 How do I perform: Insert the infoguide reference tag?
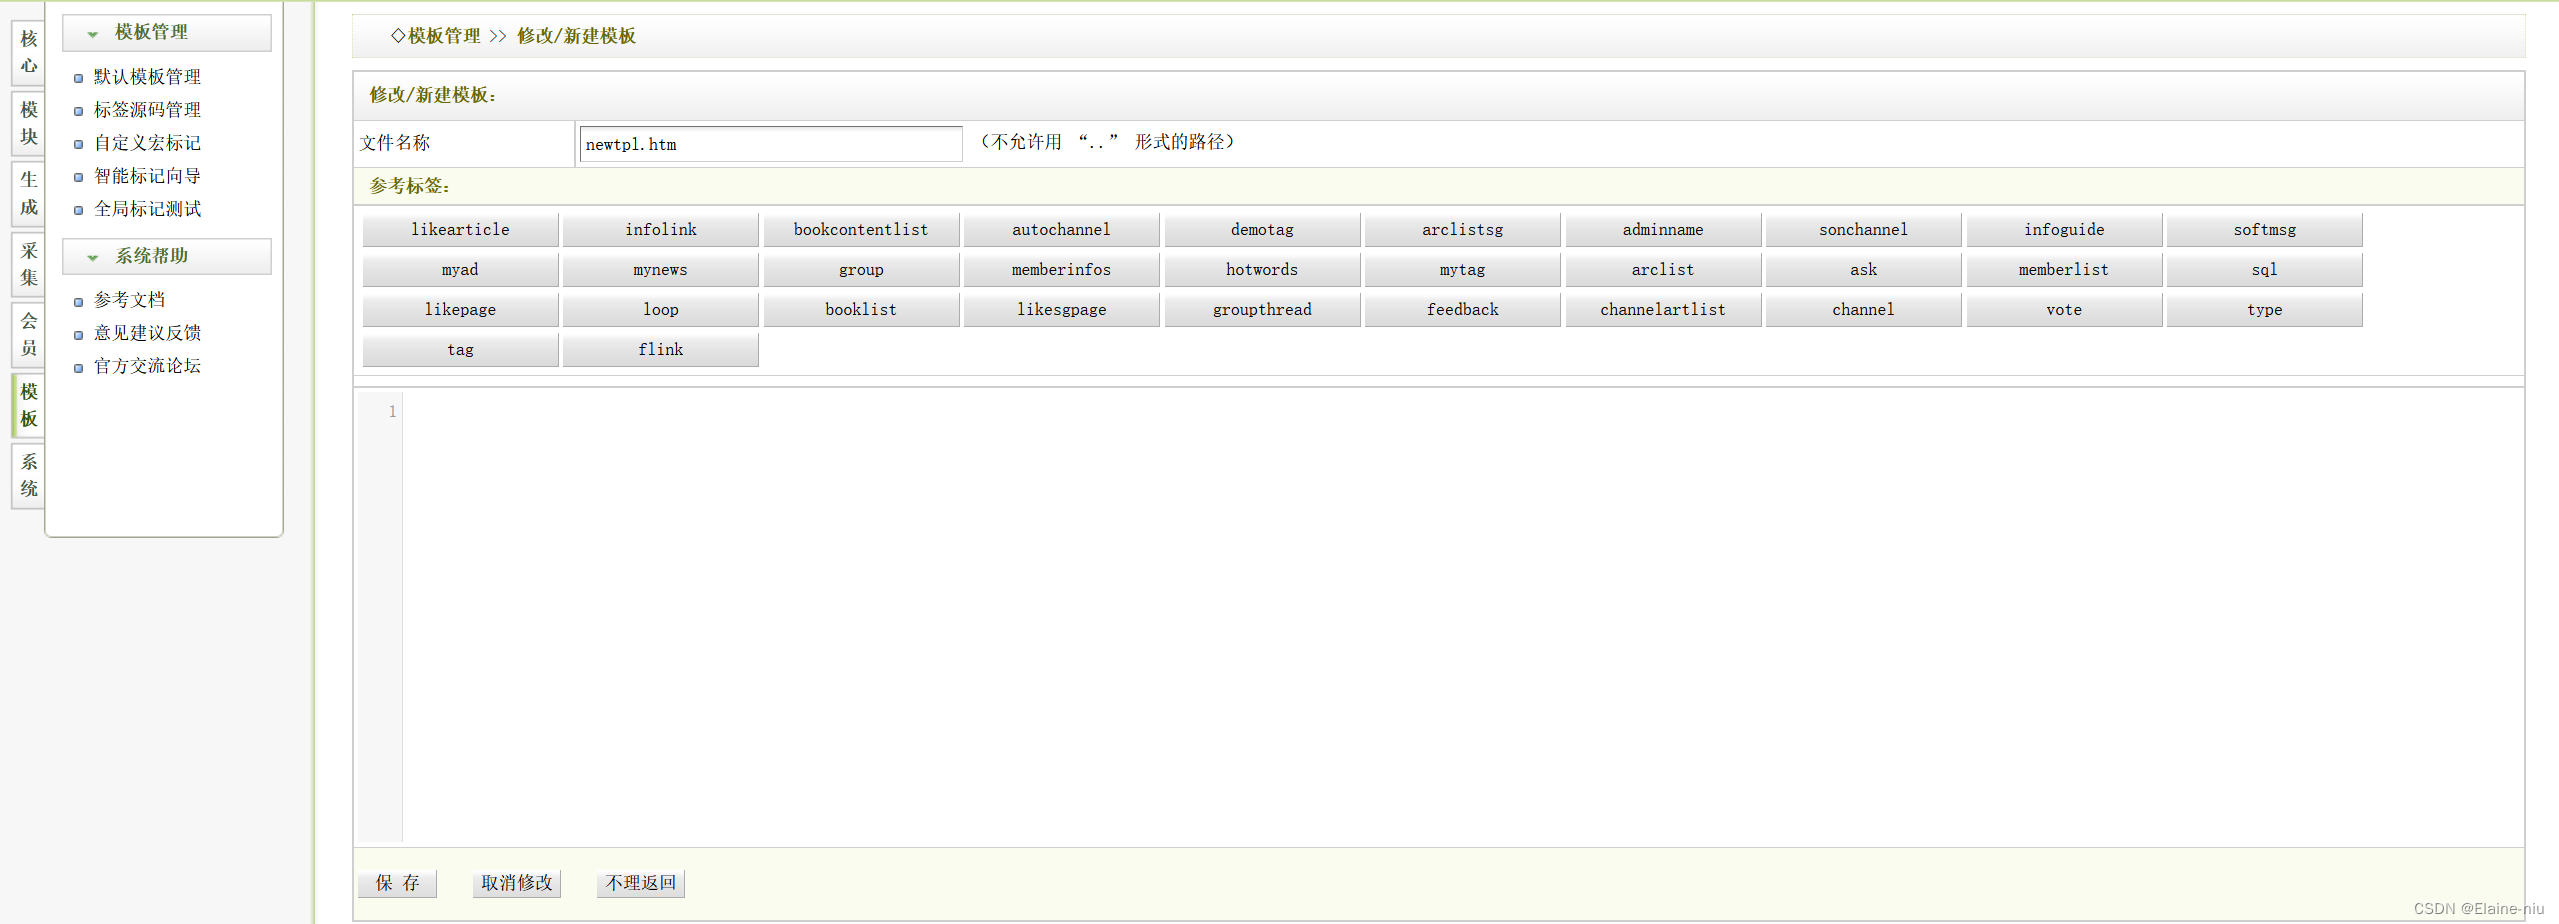click(x=2064, y=230)
